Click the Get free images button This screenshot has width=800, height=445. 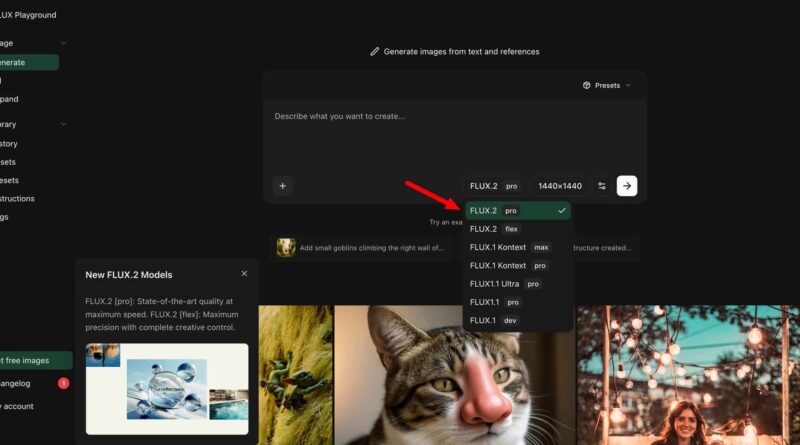36,360
